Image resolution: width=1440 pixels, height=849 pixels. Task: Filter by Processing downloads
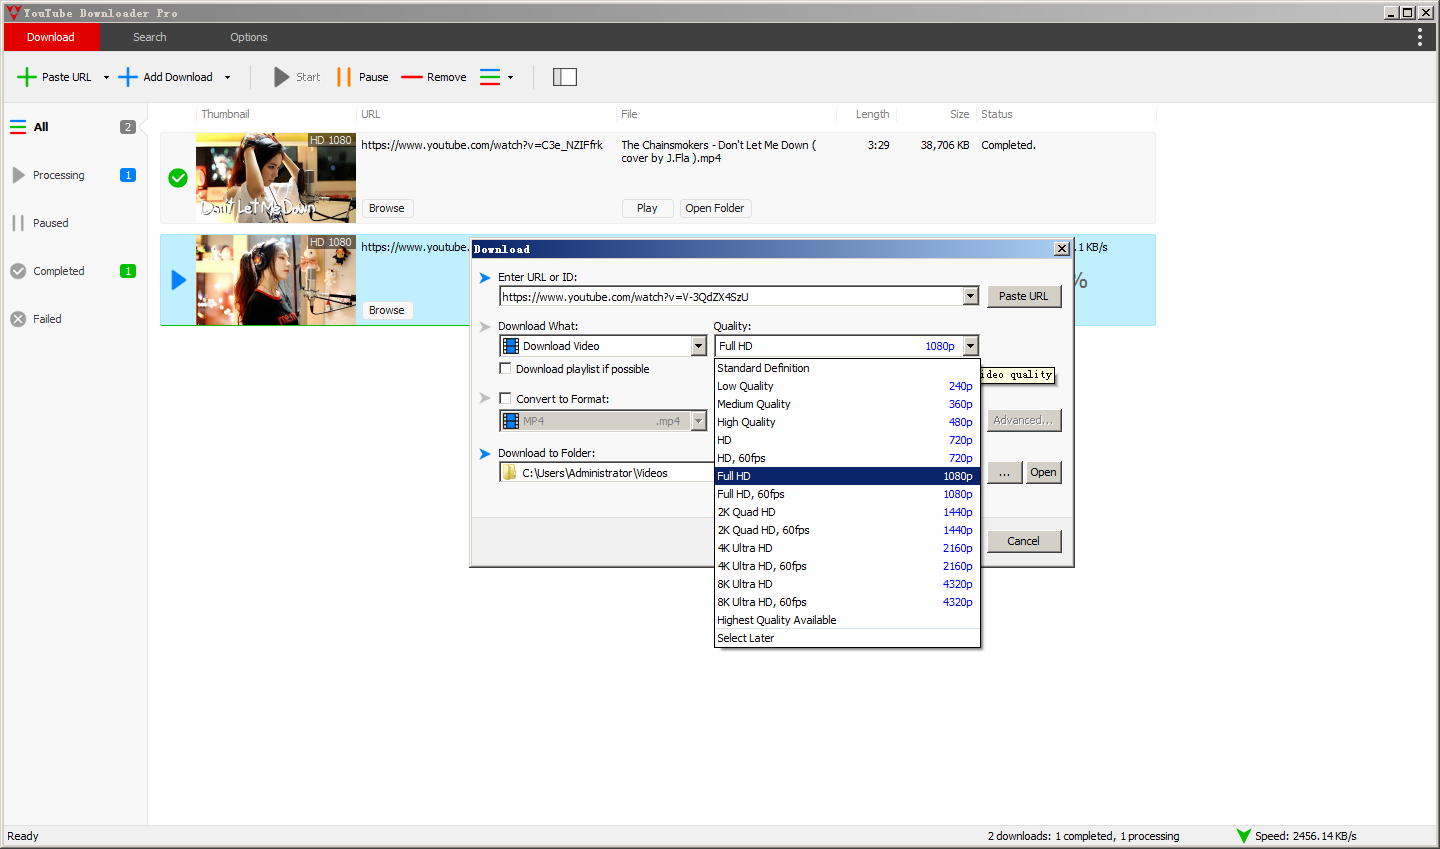pyautogui.click(x=74, y=175)
